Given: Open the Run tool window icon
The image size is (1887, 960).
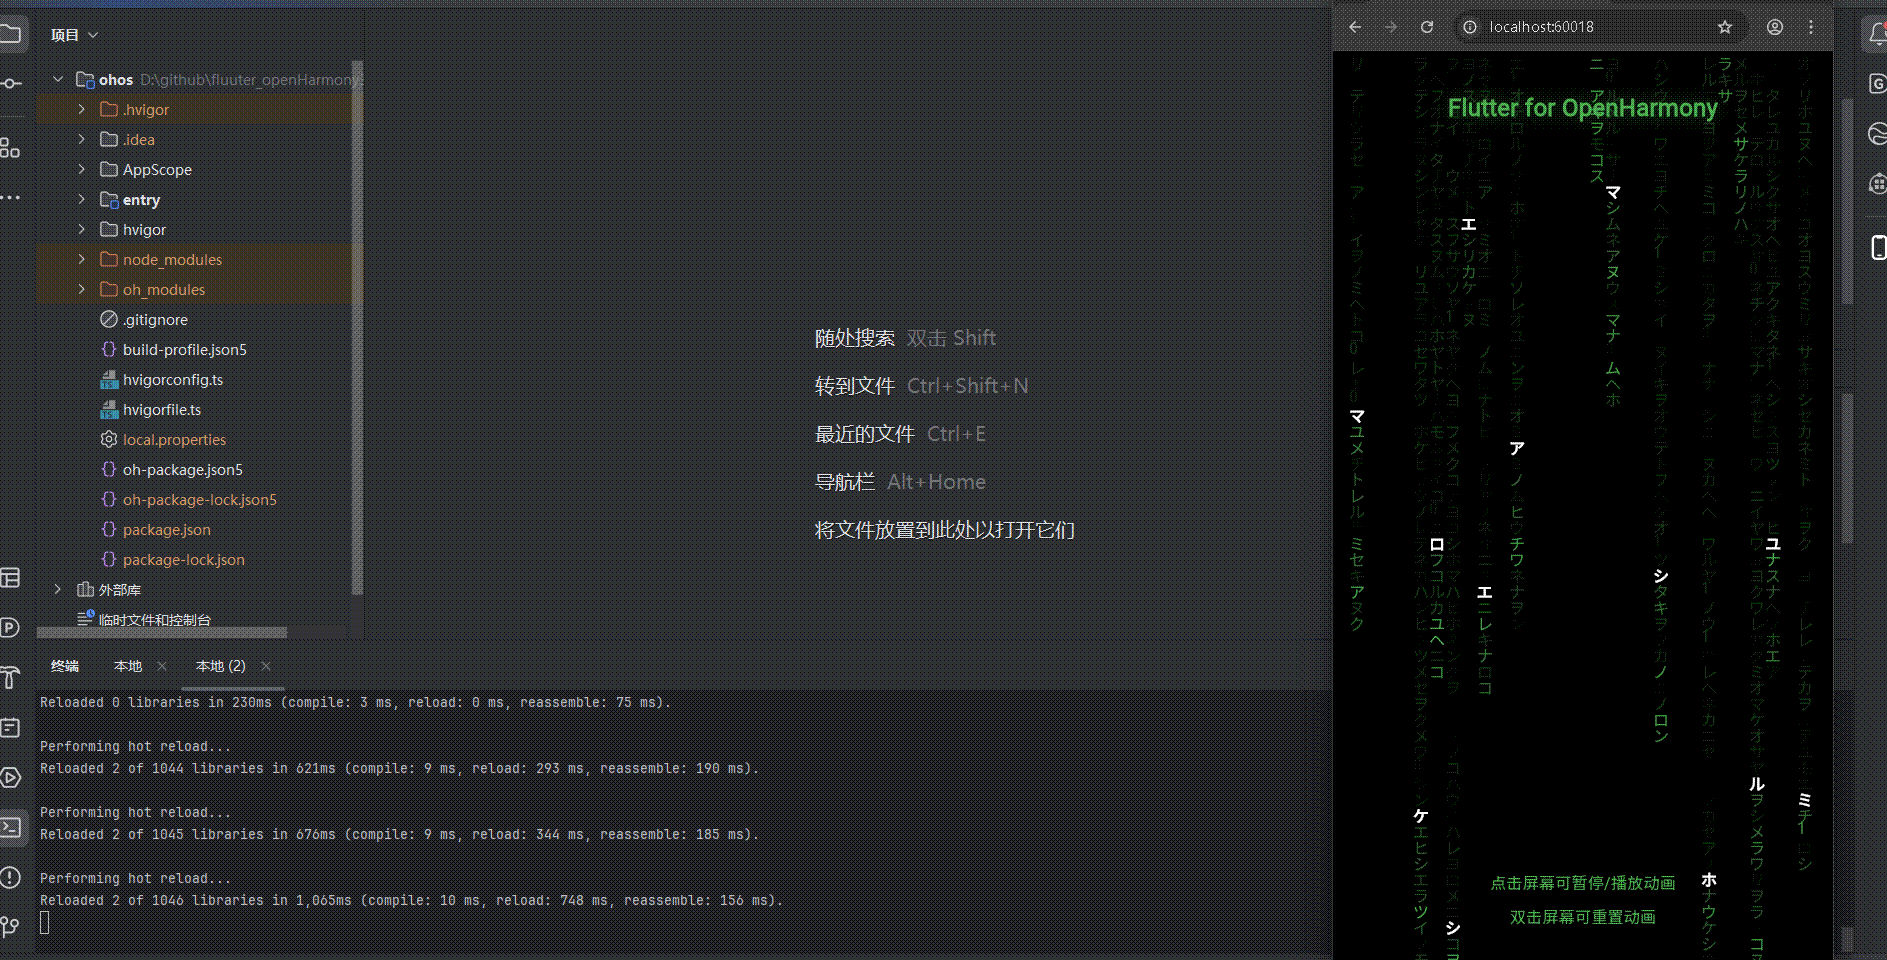Looking at the screenshot, I should (10, 777).
